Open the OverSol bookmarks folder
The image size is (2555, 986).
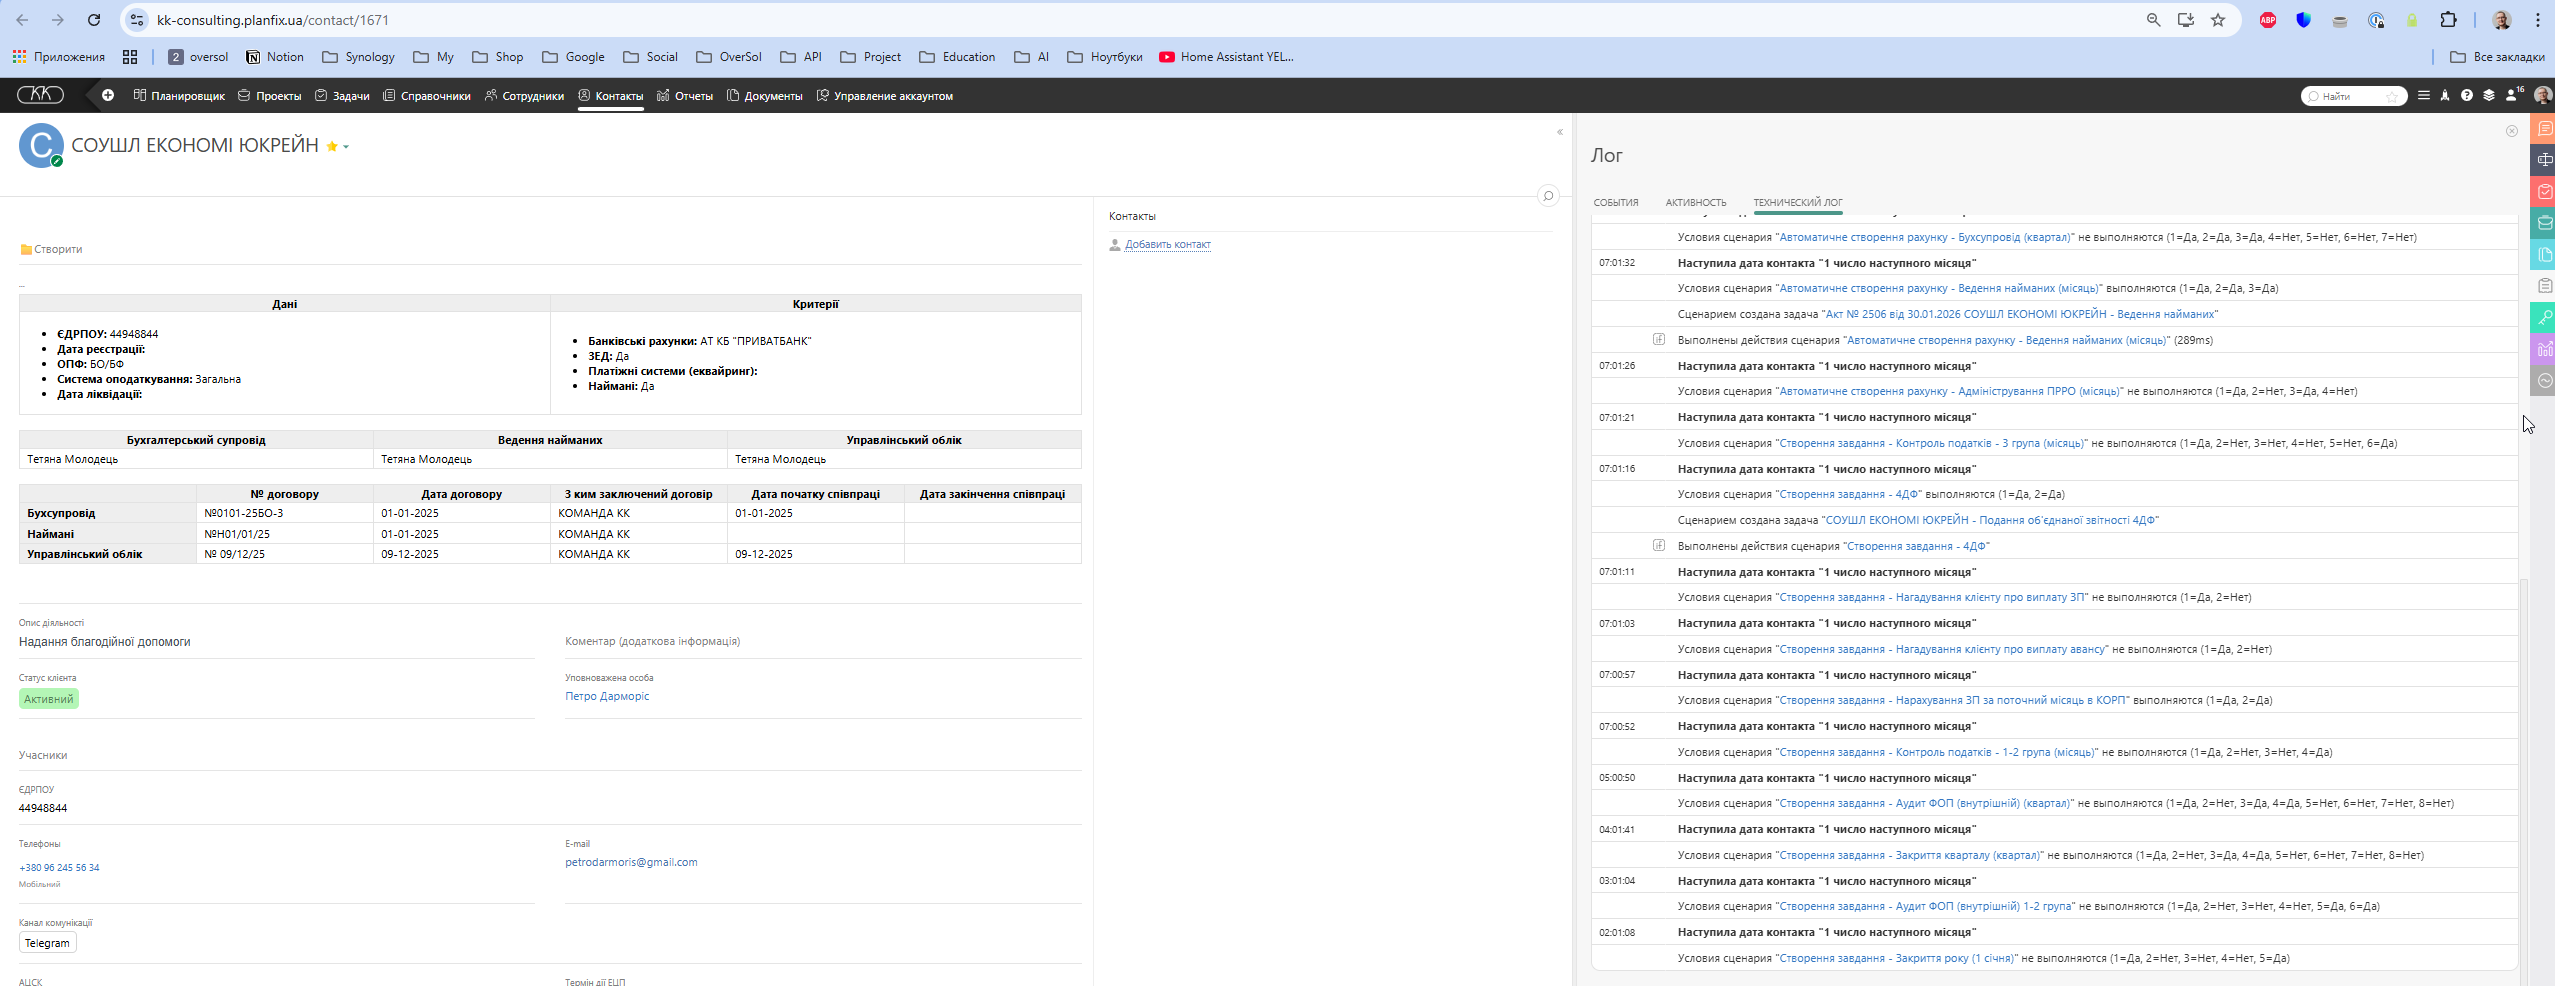tap(729, 57)
